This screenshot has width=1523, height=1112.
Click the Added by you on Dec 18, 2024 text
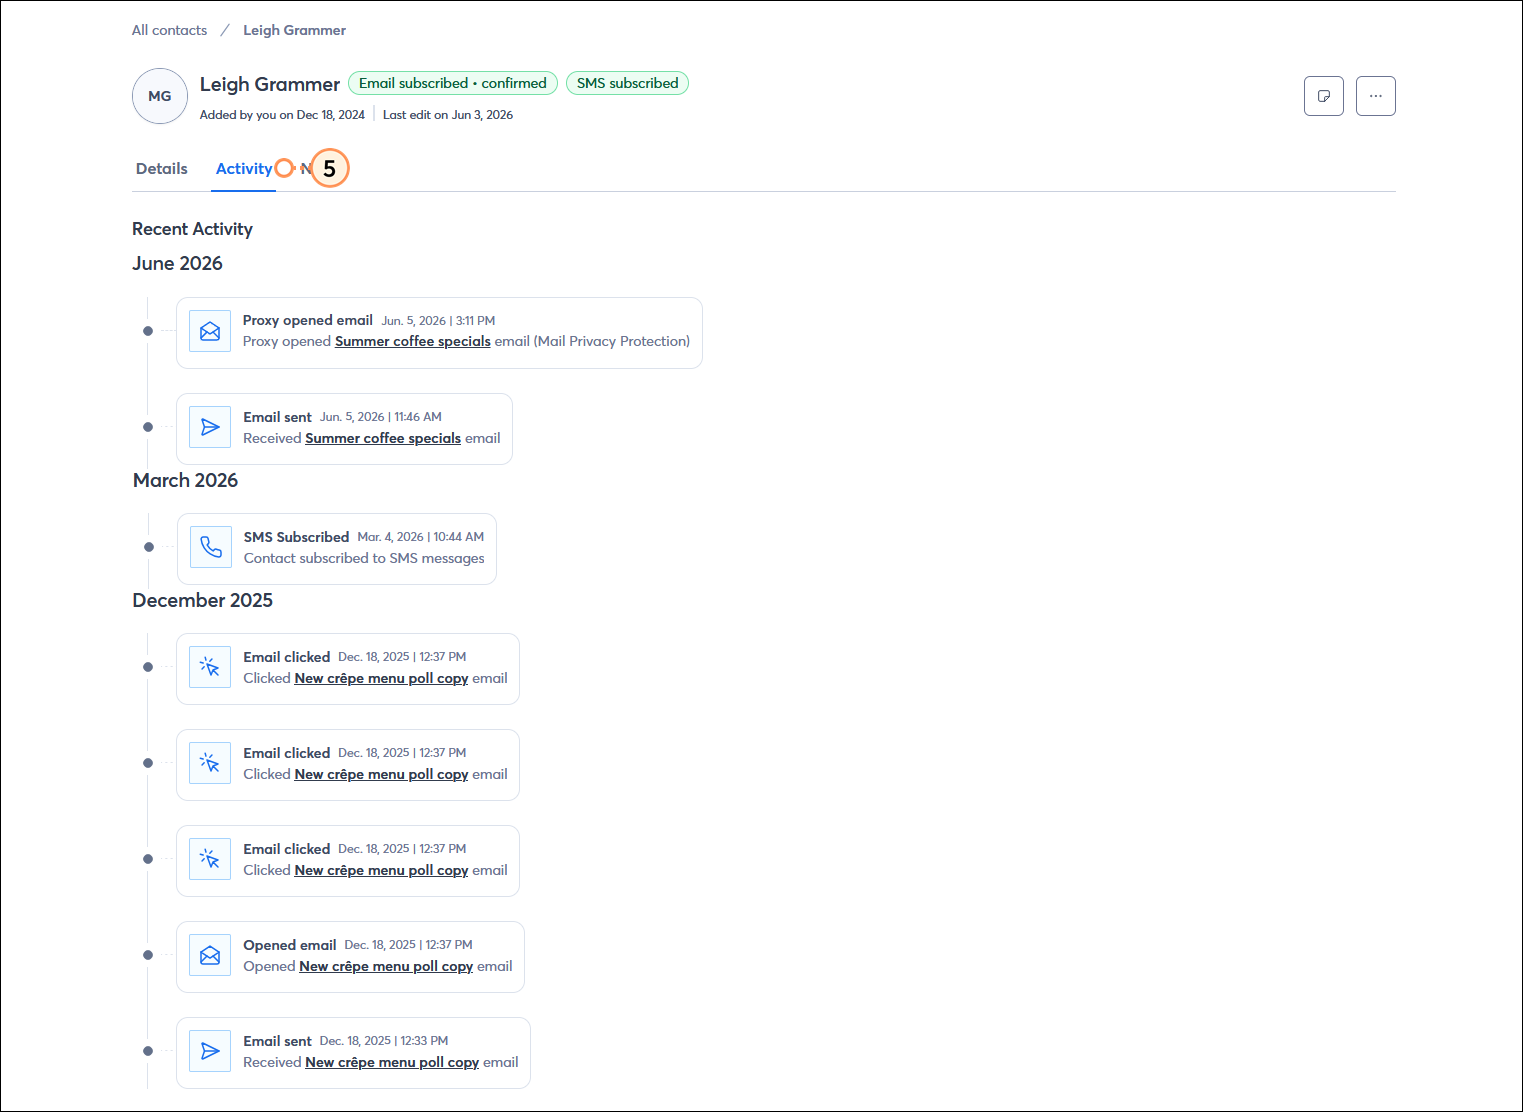pos(282,115)
